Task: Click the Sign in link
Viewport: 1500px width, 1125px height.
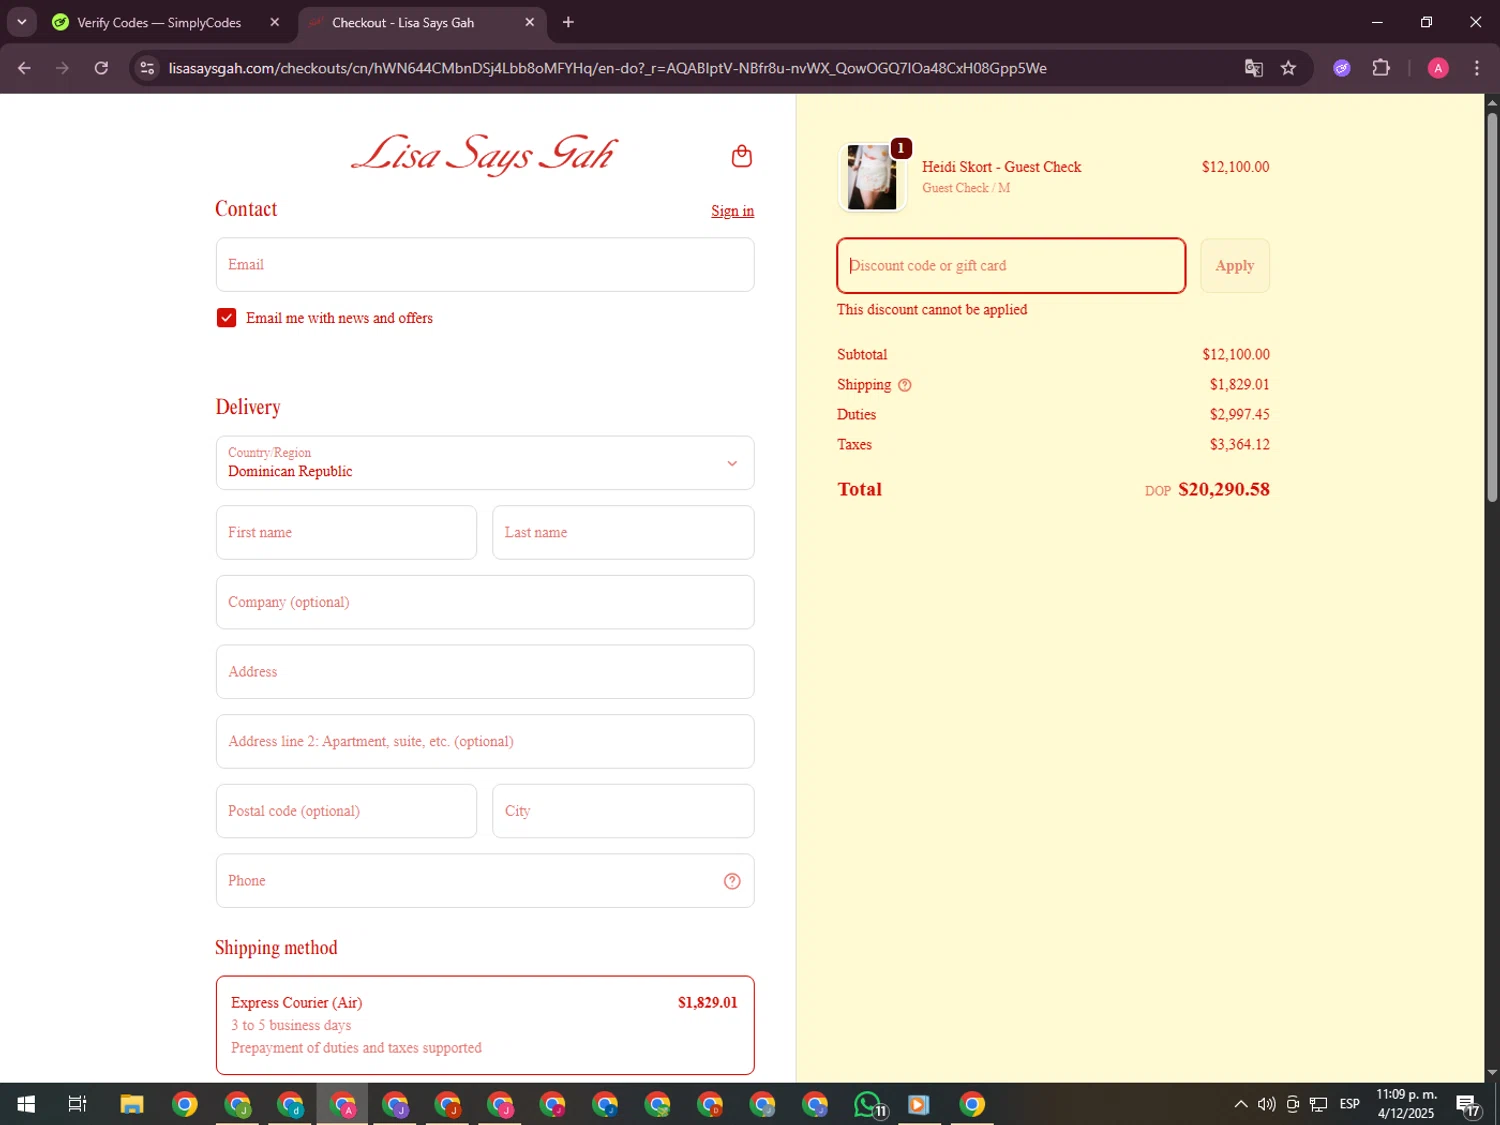Action: [732, 211]
